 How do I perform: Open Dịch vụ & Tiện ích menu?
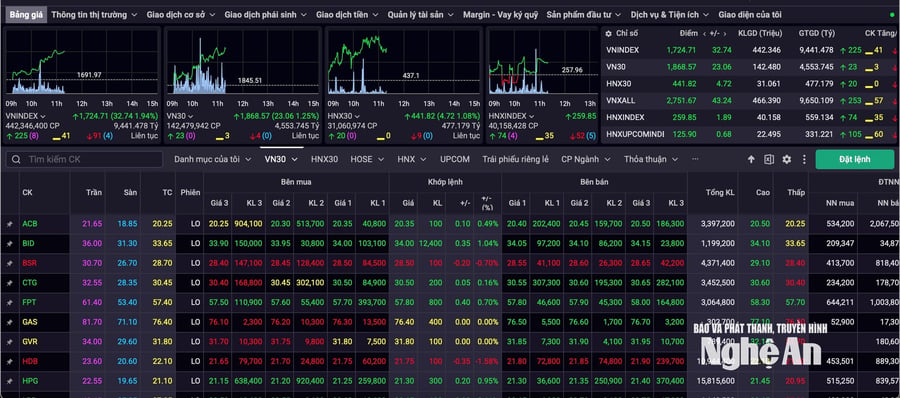670,14
